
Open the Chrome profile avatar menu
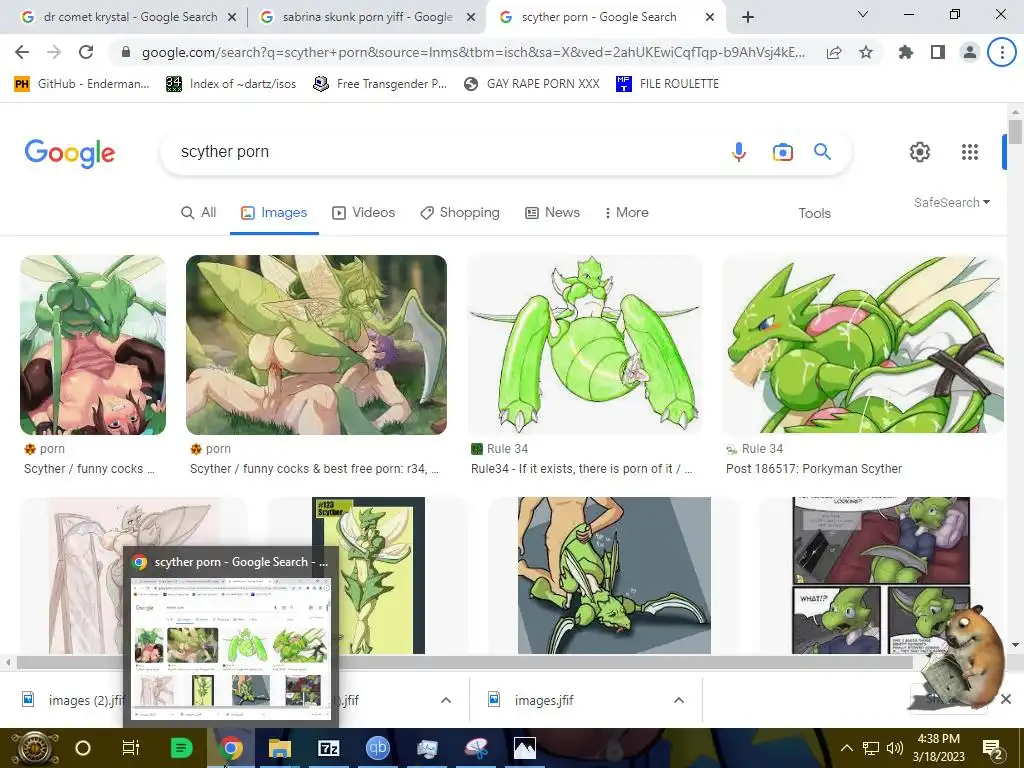[970, 52]
